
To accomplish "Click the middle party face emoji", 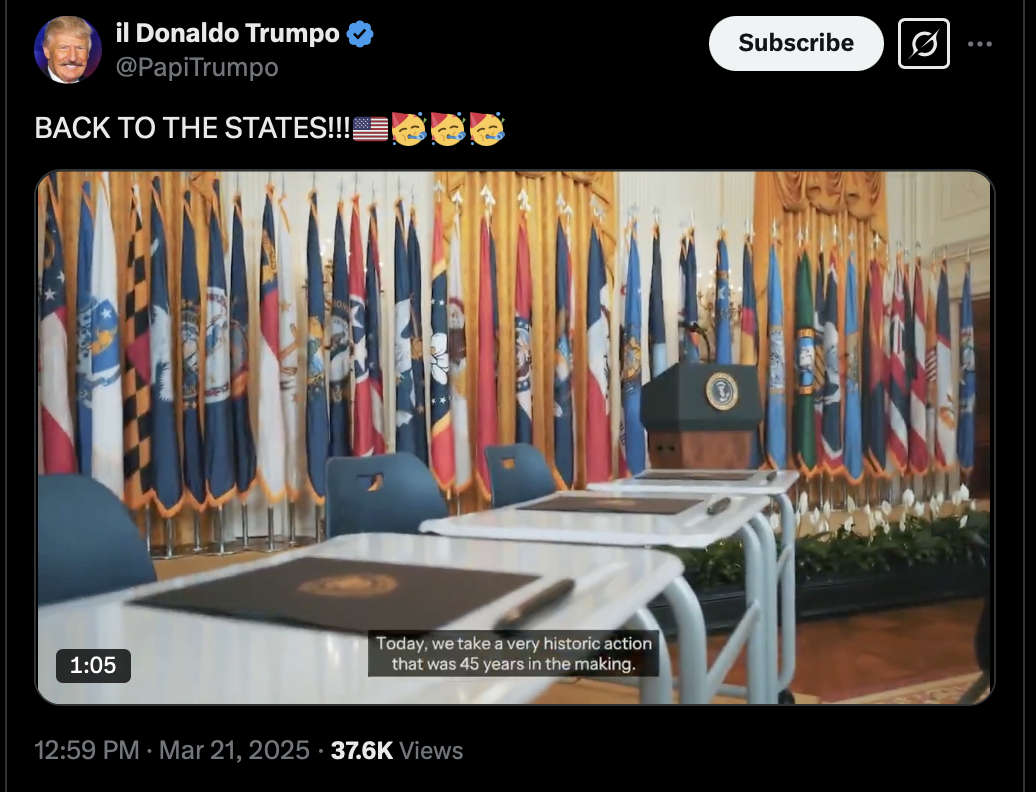I will (x=448, y=129).
